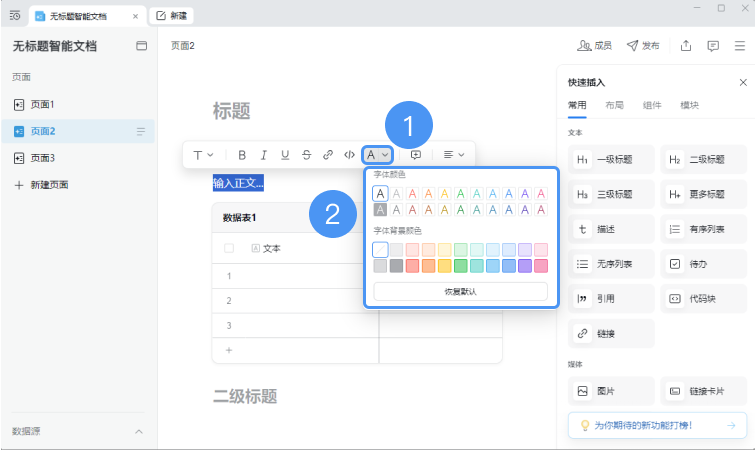Viewport: 755px width, 450px height.
Task: Click the selected 输入正文 text block
Action: tap(238, 183)
